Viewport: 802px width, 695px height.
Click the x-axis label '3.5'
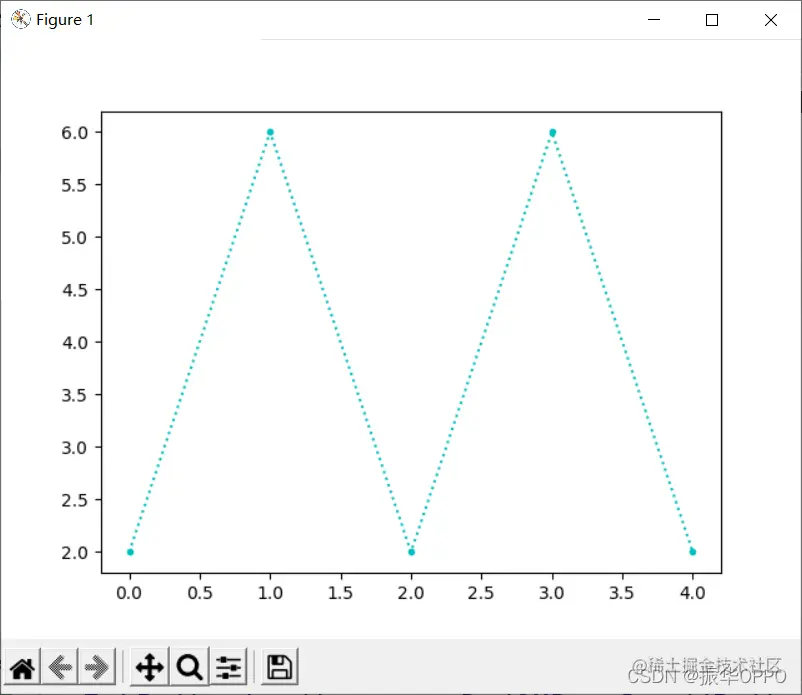coord(622,593)
